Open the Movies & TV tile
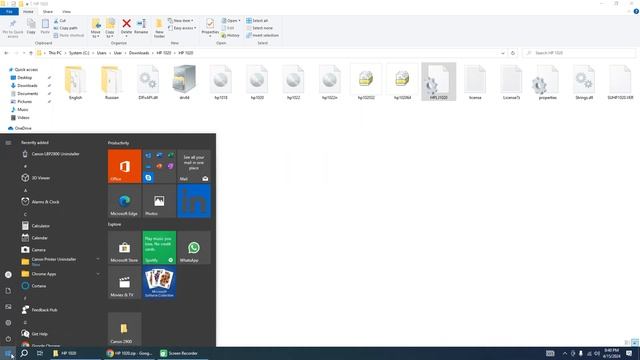The width and height of the screenshot is (640, 360). pyautogui.click(x=124, y=282)
